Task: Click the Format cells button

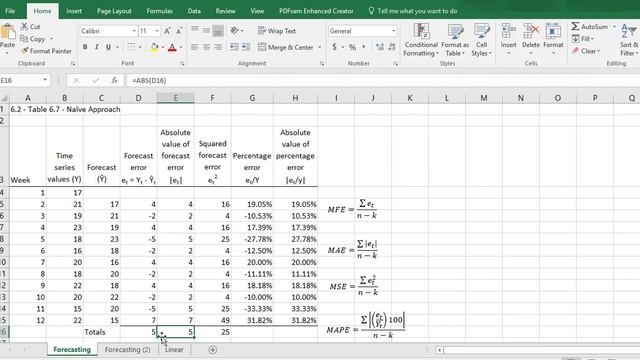Action: [553, 39]
